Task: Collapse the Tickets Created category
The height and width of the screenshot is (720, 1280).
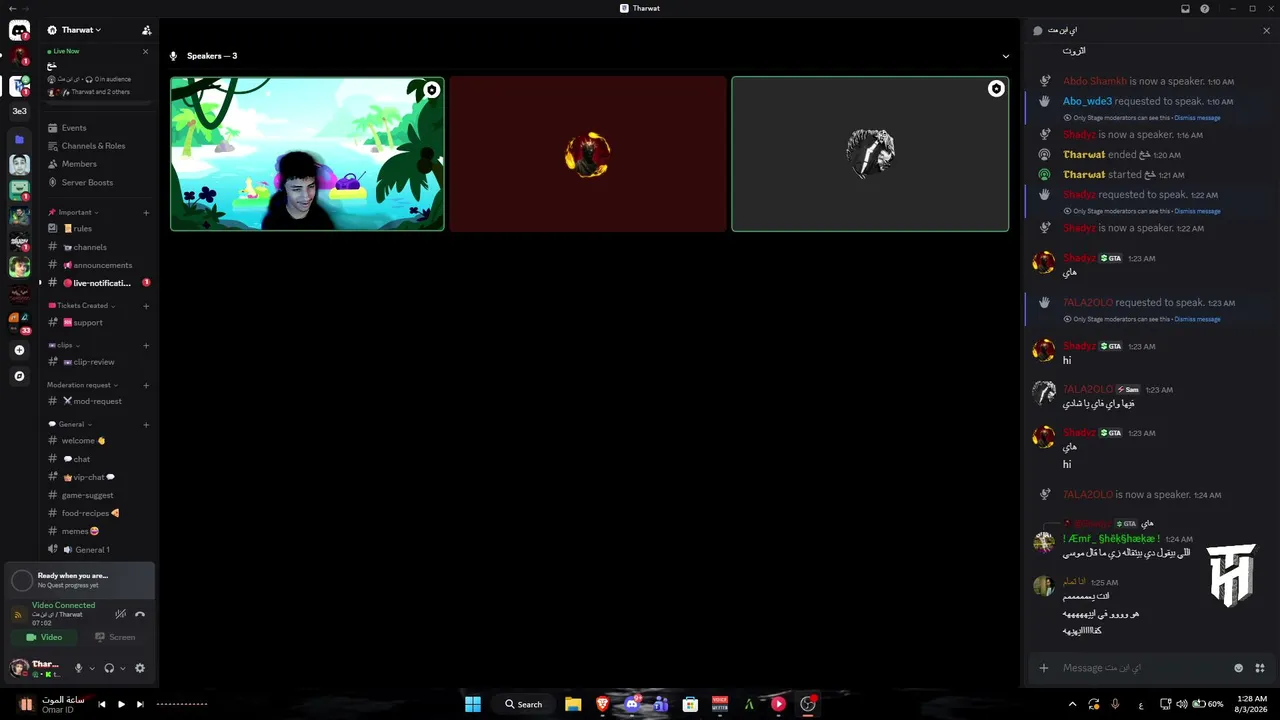Action: (x=82, y=306)
